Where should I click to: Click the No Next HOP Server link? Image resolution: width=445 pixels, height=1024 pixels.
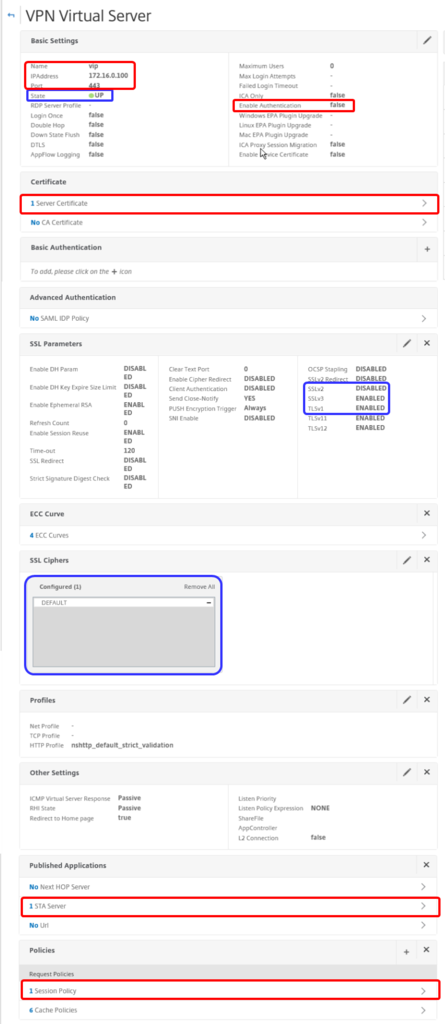pyautogui.click(x=59, y=887)
